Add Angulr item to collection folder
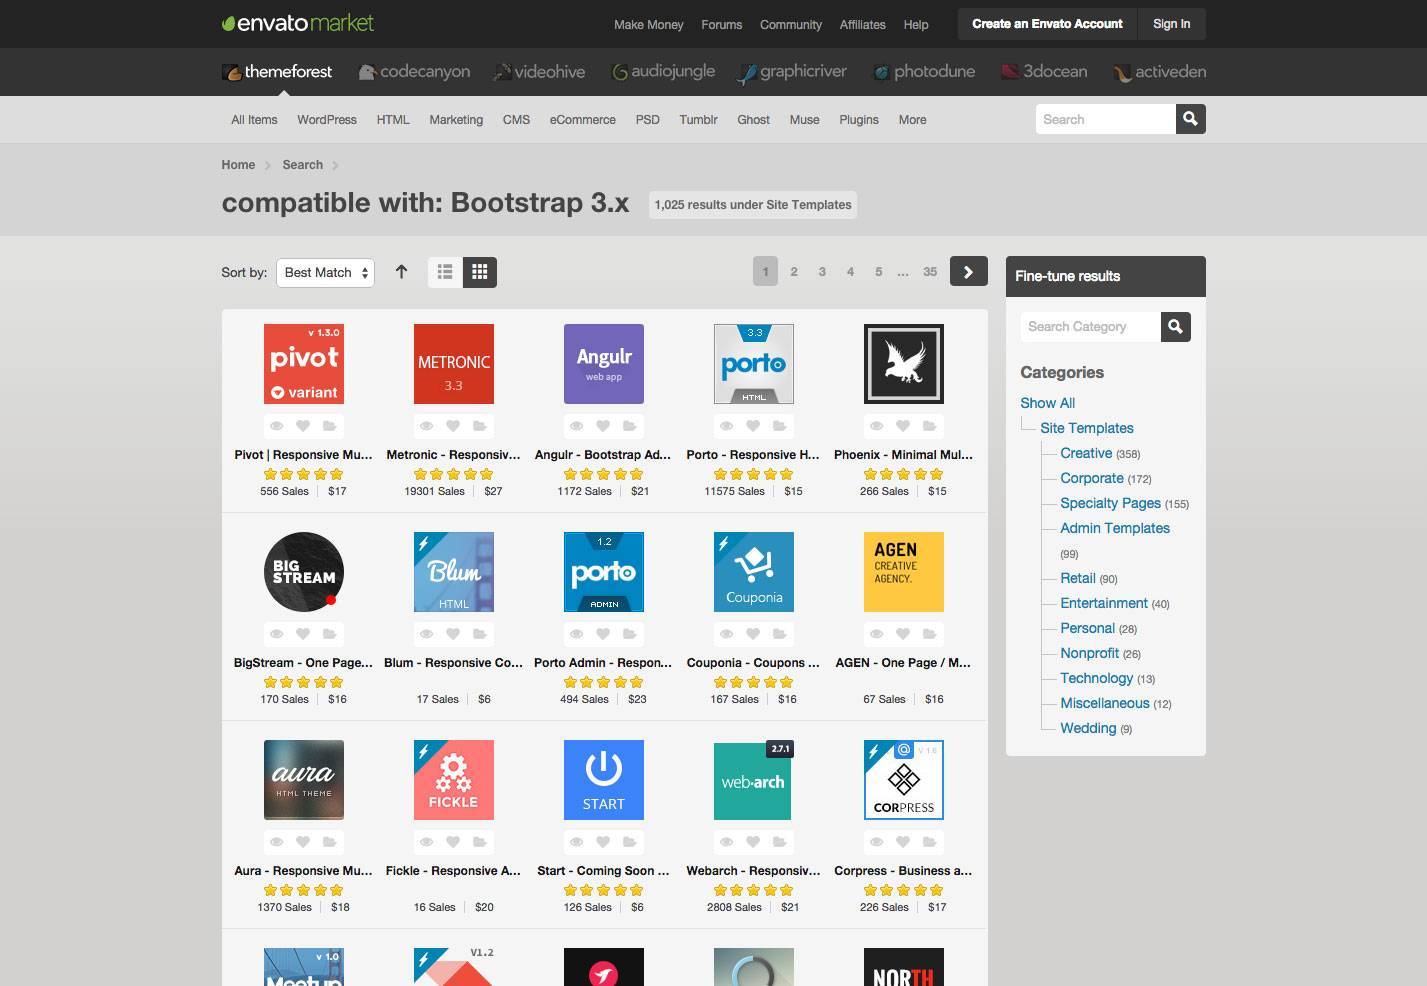 [629, 426]
